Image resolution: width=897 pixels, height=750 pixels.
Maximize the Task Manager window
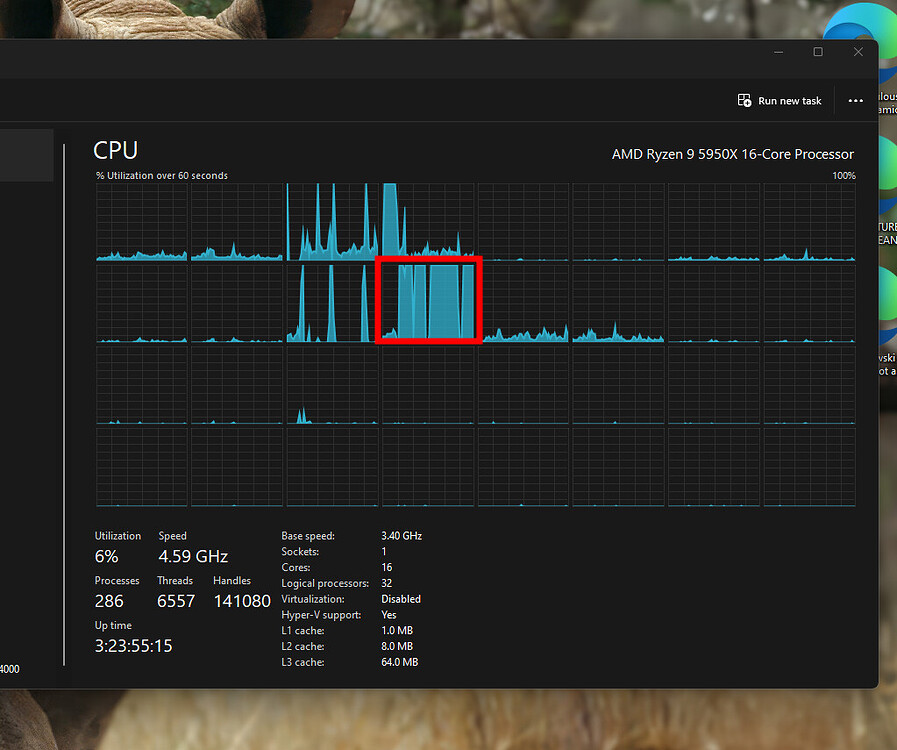818,52
